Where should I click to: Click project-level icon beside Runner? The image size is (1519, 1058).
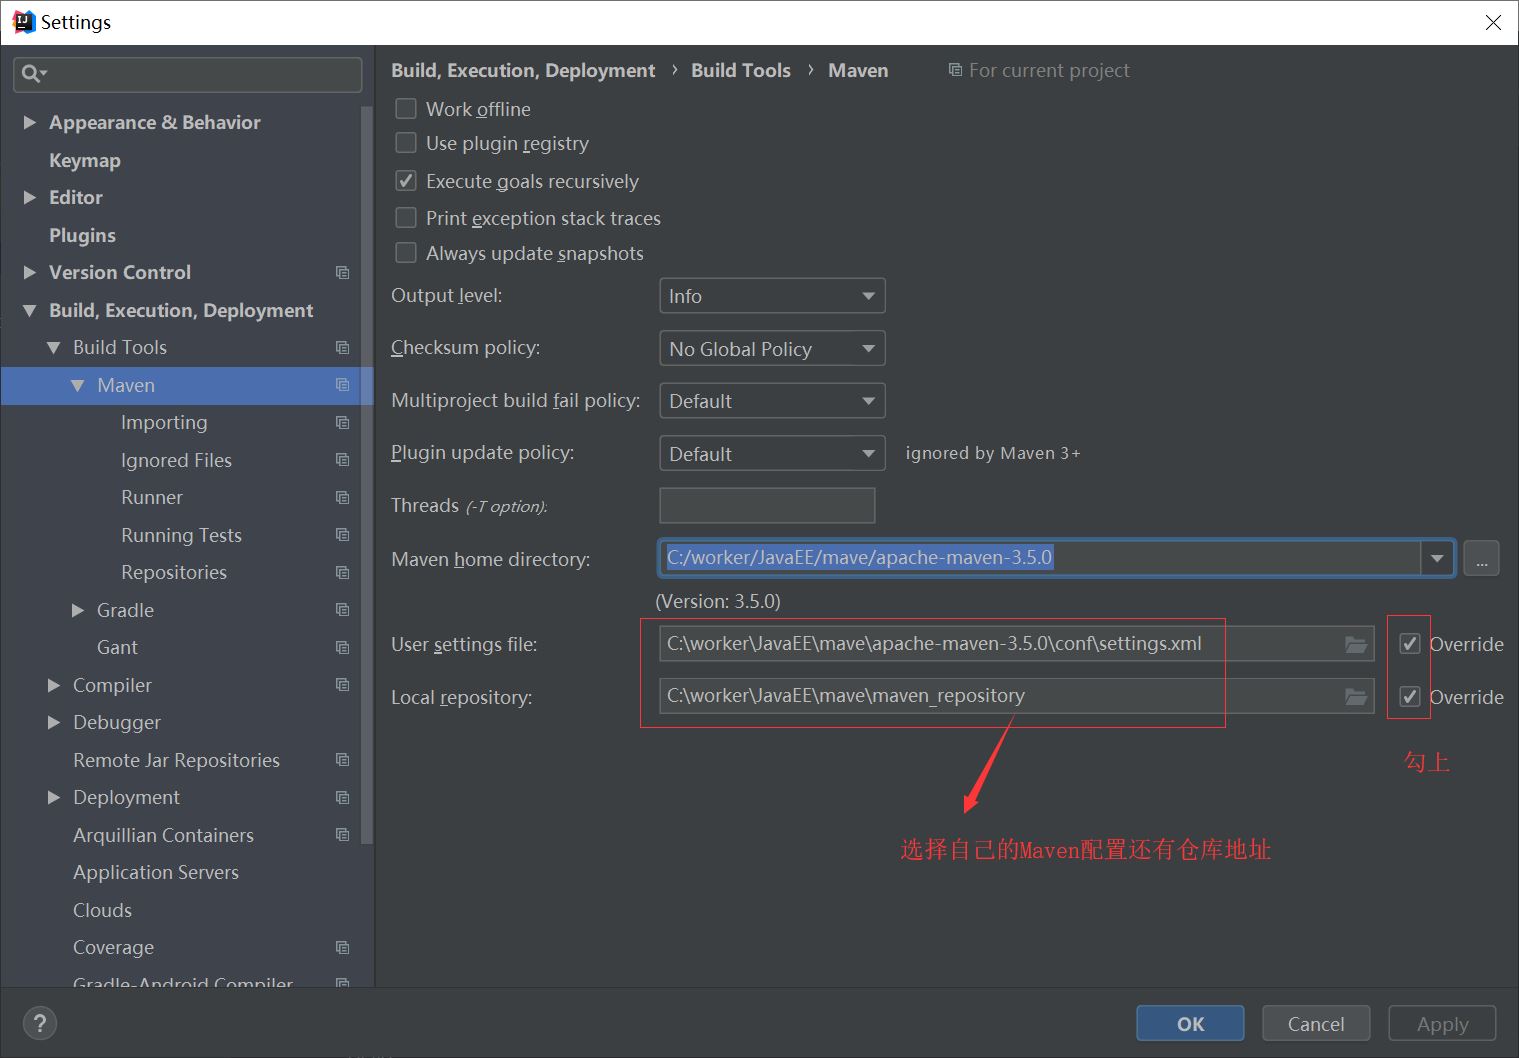tap(342, 498)
